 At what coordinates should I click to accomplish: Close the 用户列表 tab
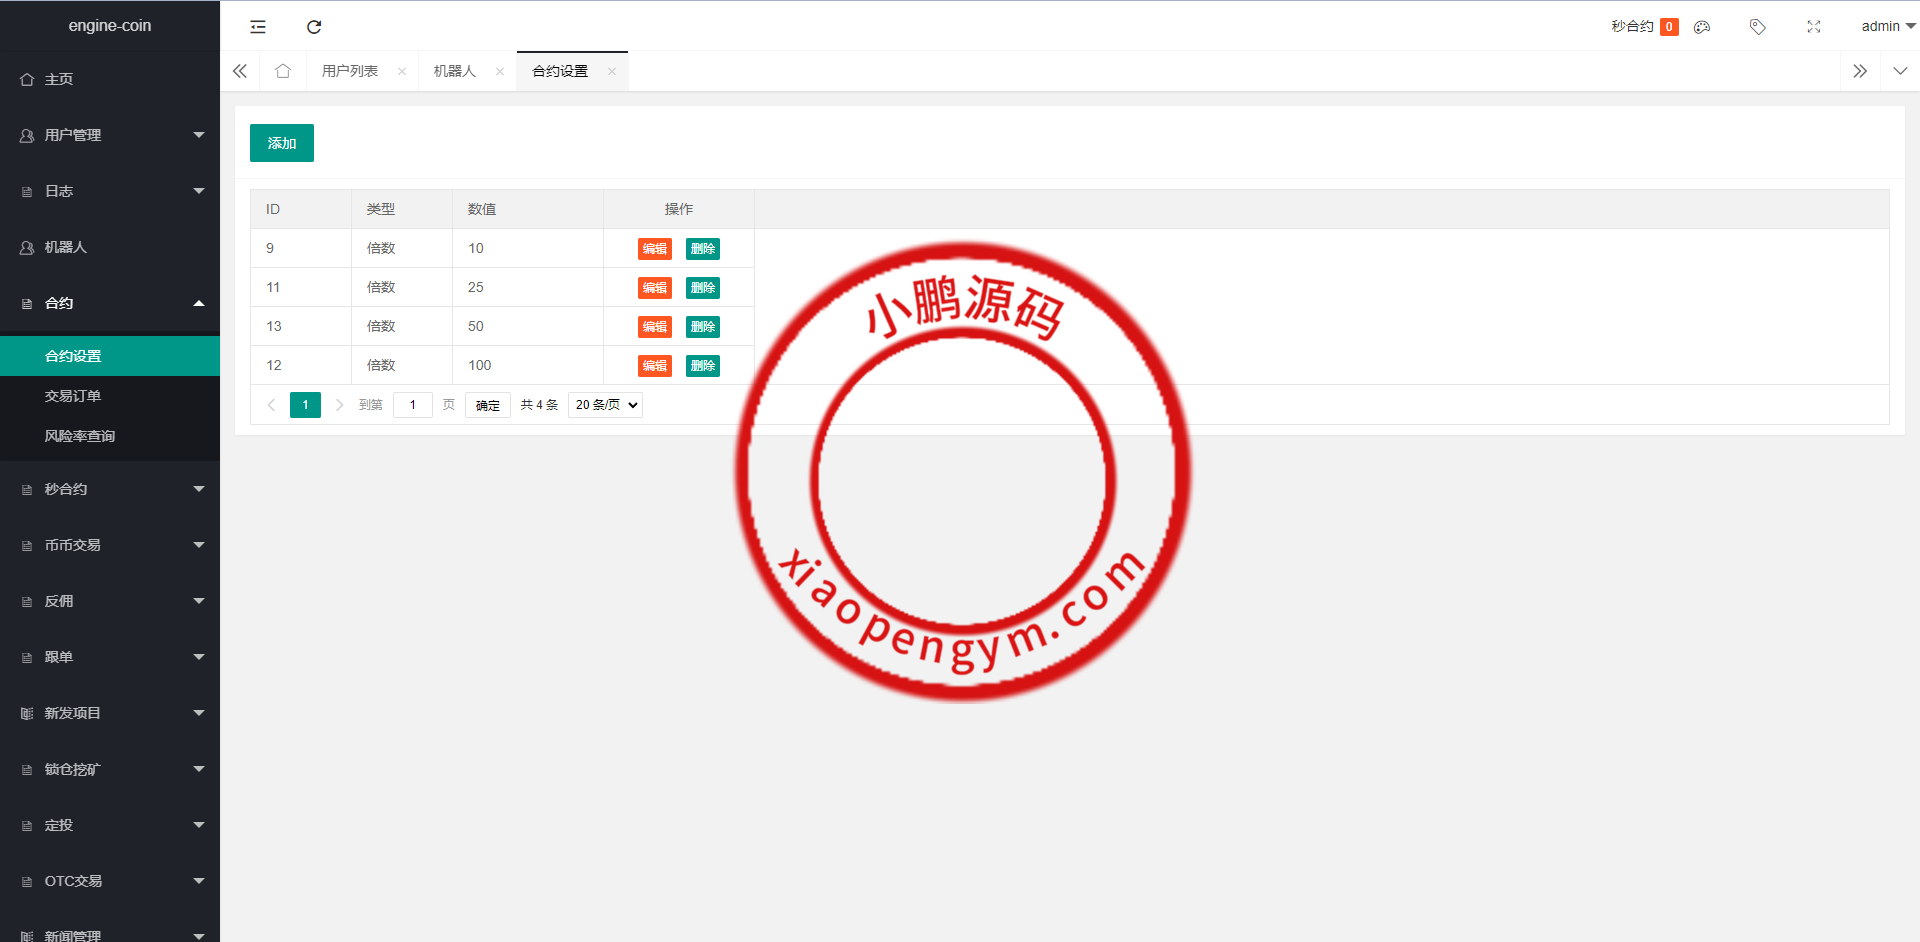coord(402,71)
